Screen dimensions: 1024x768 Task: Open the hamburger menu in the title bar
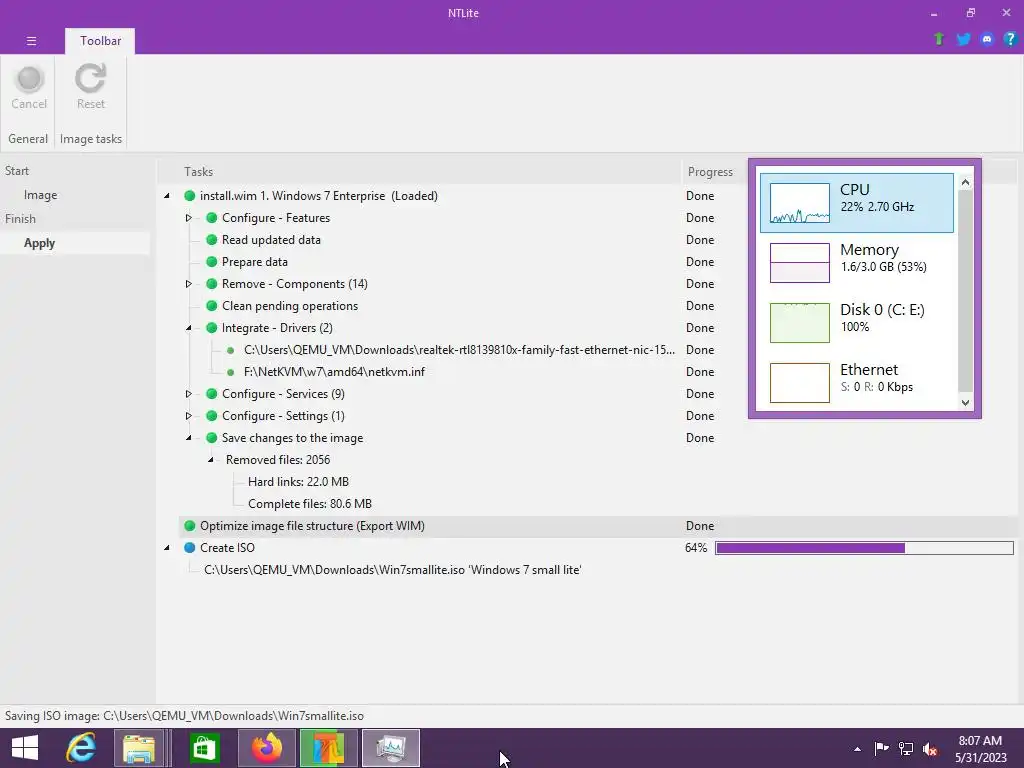pos(31,40)
